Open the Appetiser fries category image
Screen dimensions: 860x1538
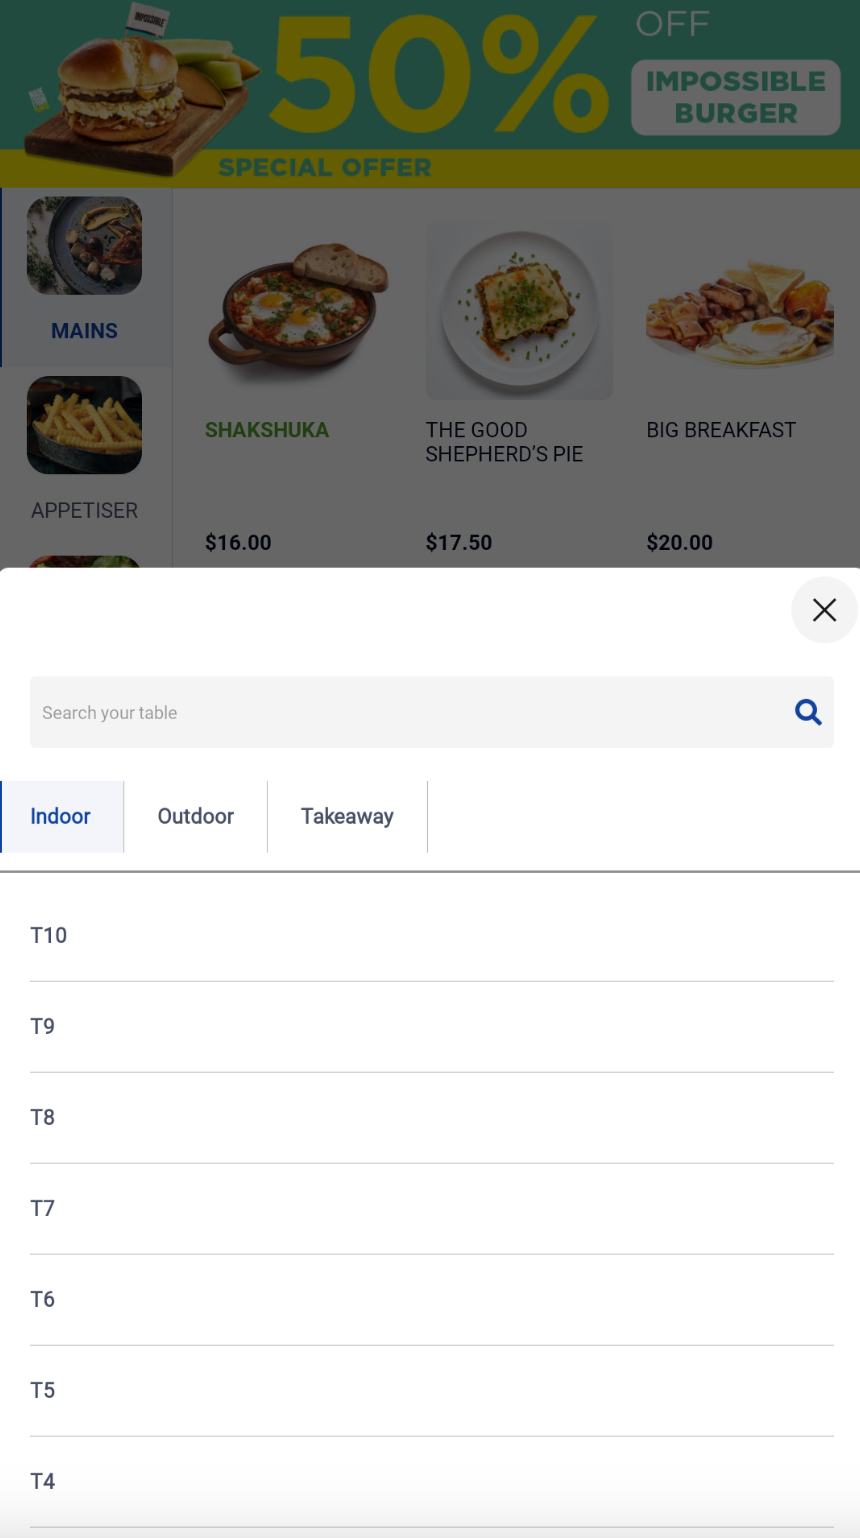pos(84,425)
